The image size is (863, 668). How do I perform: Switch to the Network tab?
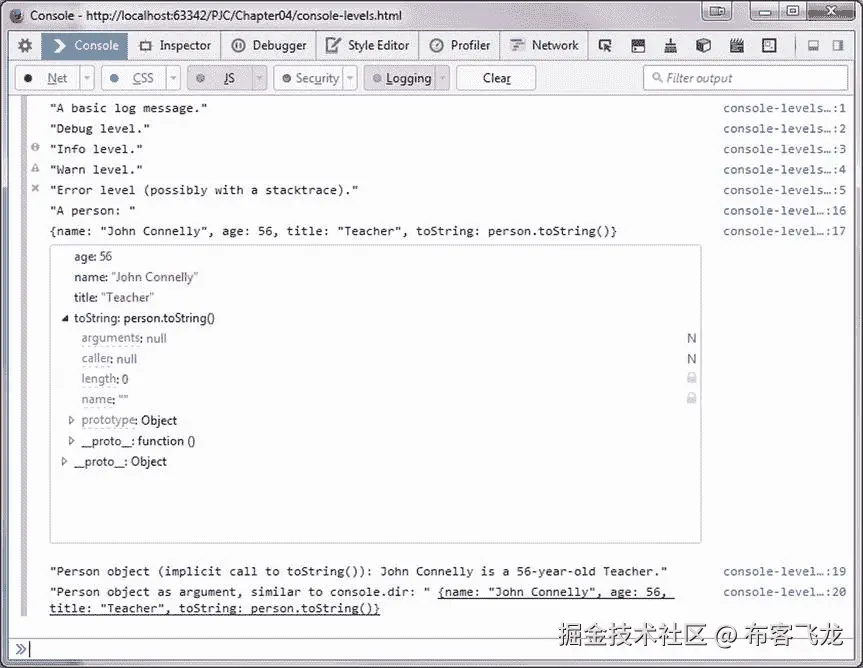click(x=544, y=46)
